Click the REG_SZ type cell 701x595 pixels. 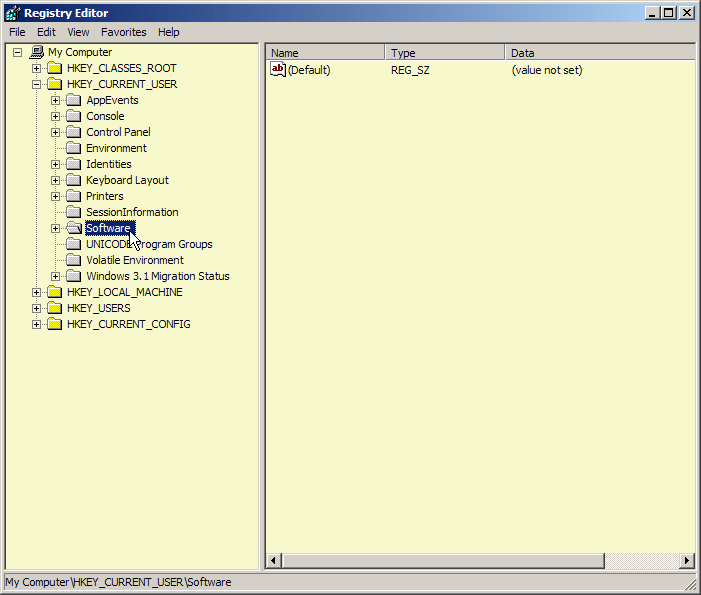click(410, 70)
